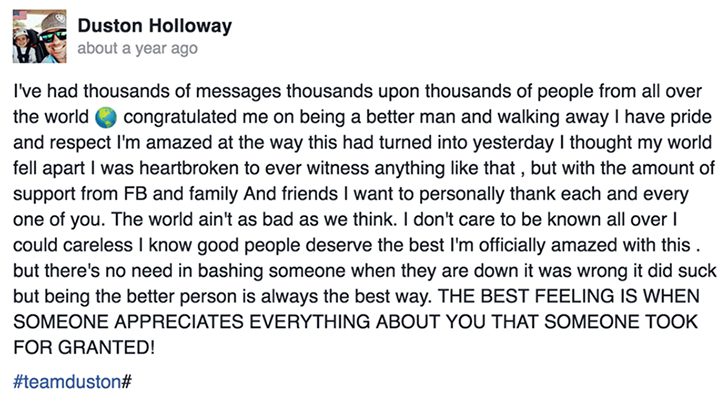Screen dimensions: 728x402
Task: Click the Duston Holloway name link
Action: tap(155, 26)
